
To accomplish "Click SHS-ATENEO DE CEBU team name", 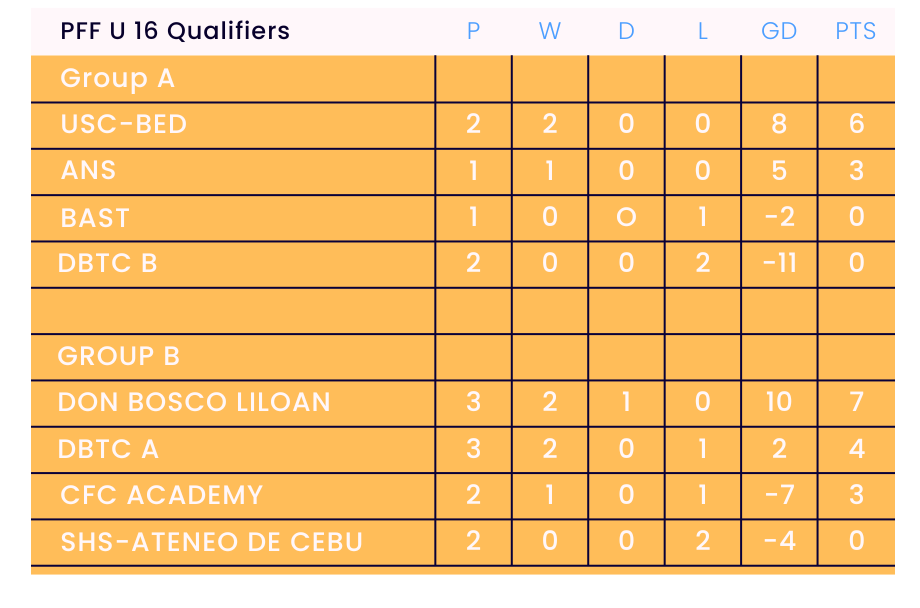I will click(x=211, y=542).
